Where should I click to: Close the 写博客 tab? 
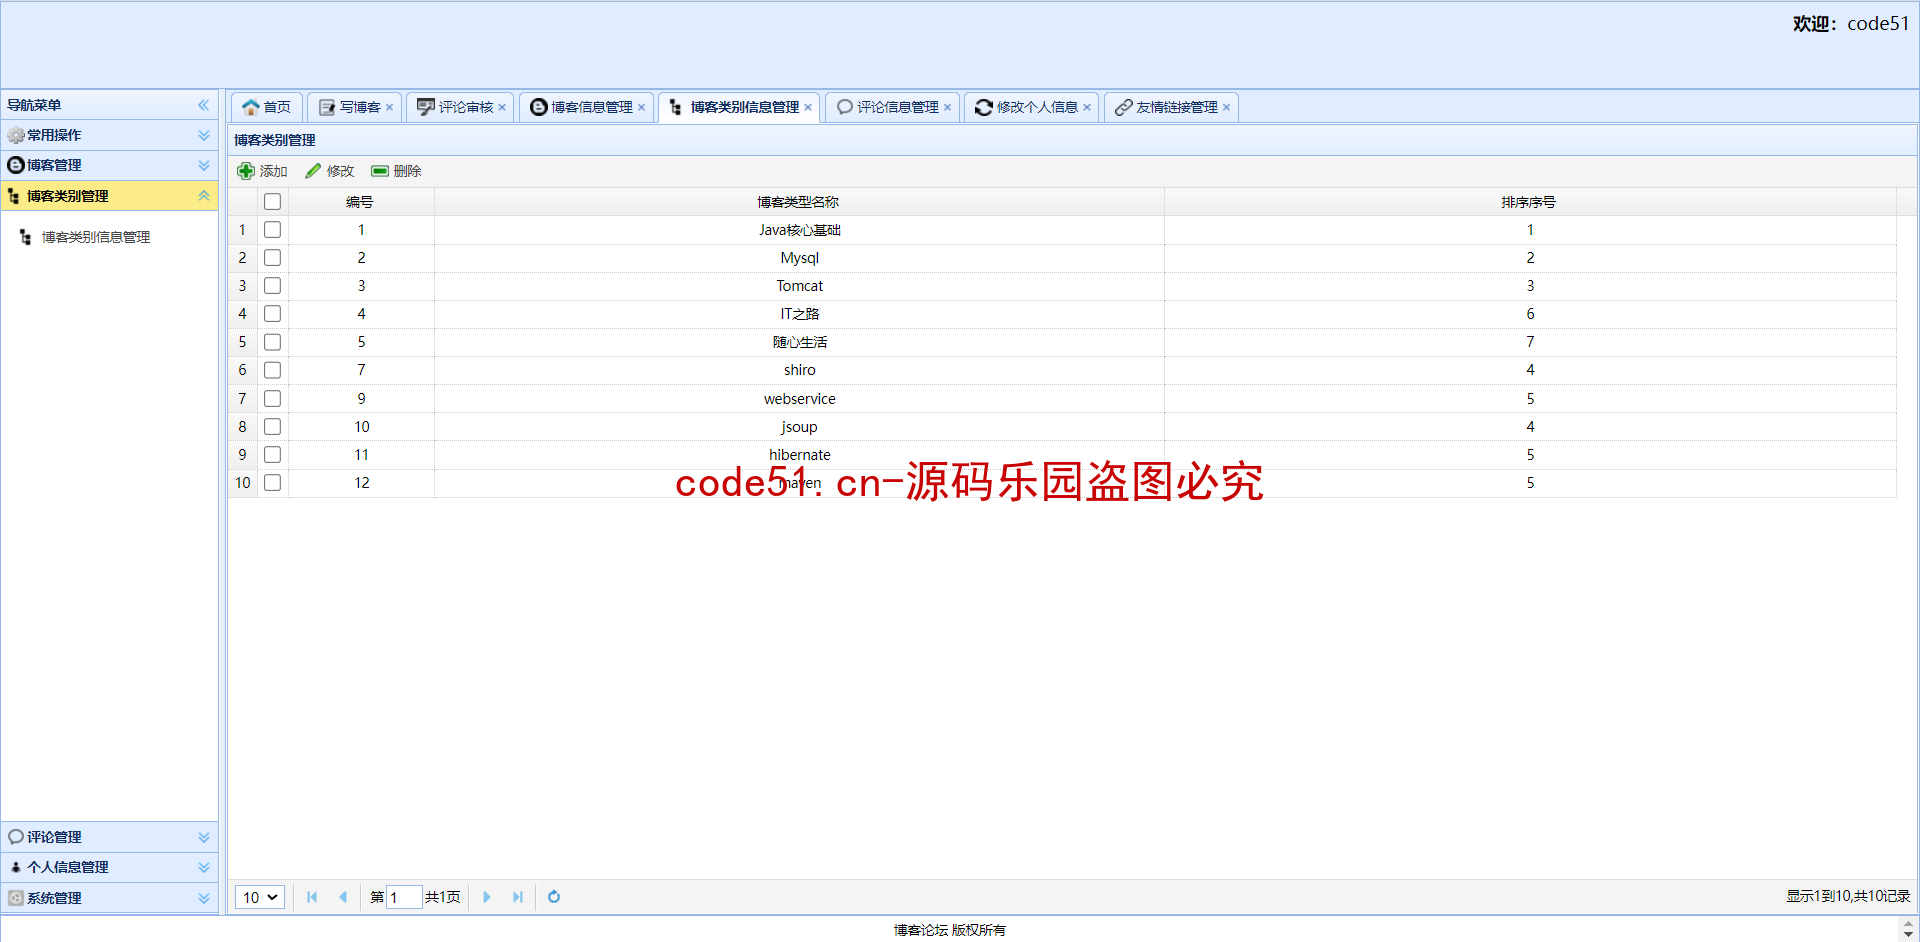tap(390, 108)
